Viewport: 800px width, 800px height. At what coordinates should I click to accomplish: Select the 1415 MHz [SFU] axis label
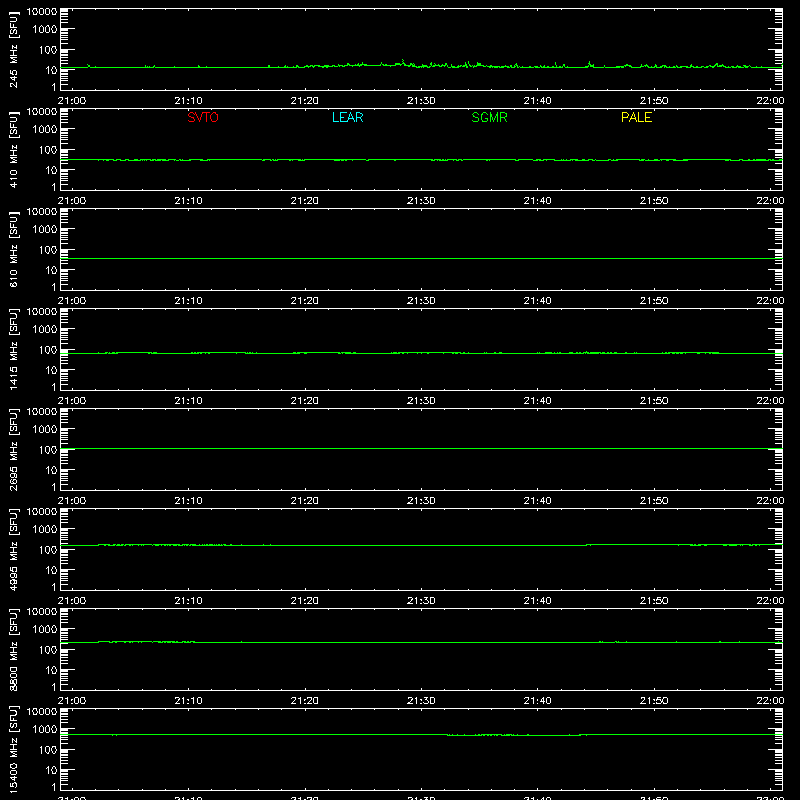click(14, 349)
